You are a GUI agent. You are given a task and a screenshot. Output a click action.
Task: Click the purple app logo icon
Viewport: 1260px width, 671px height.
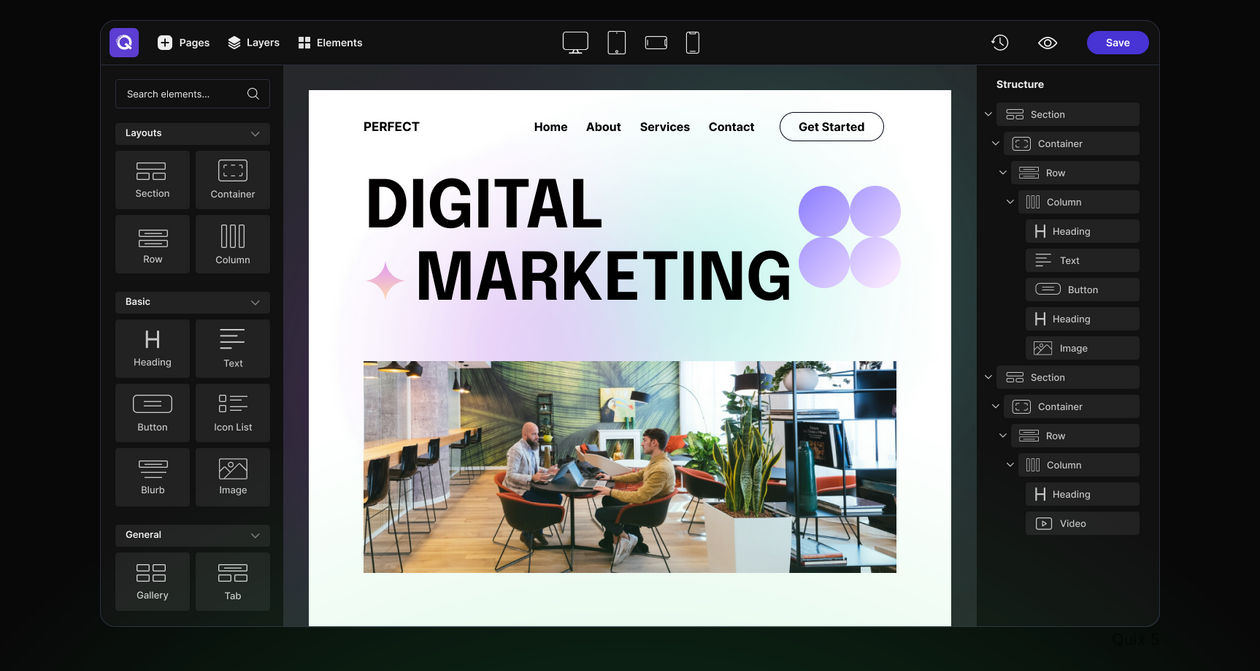coord(124,42)
